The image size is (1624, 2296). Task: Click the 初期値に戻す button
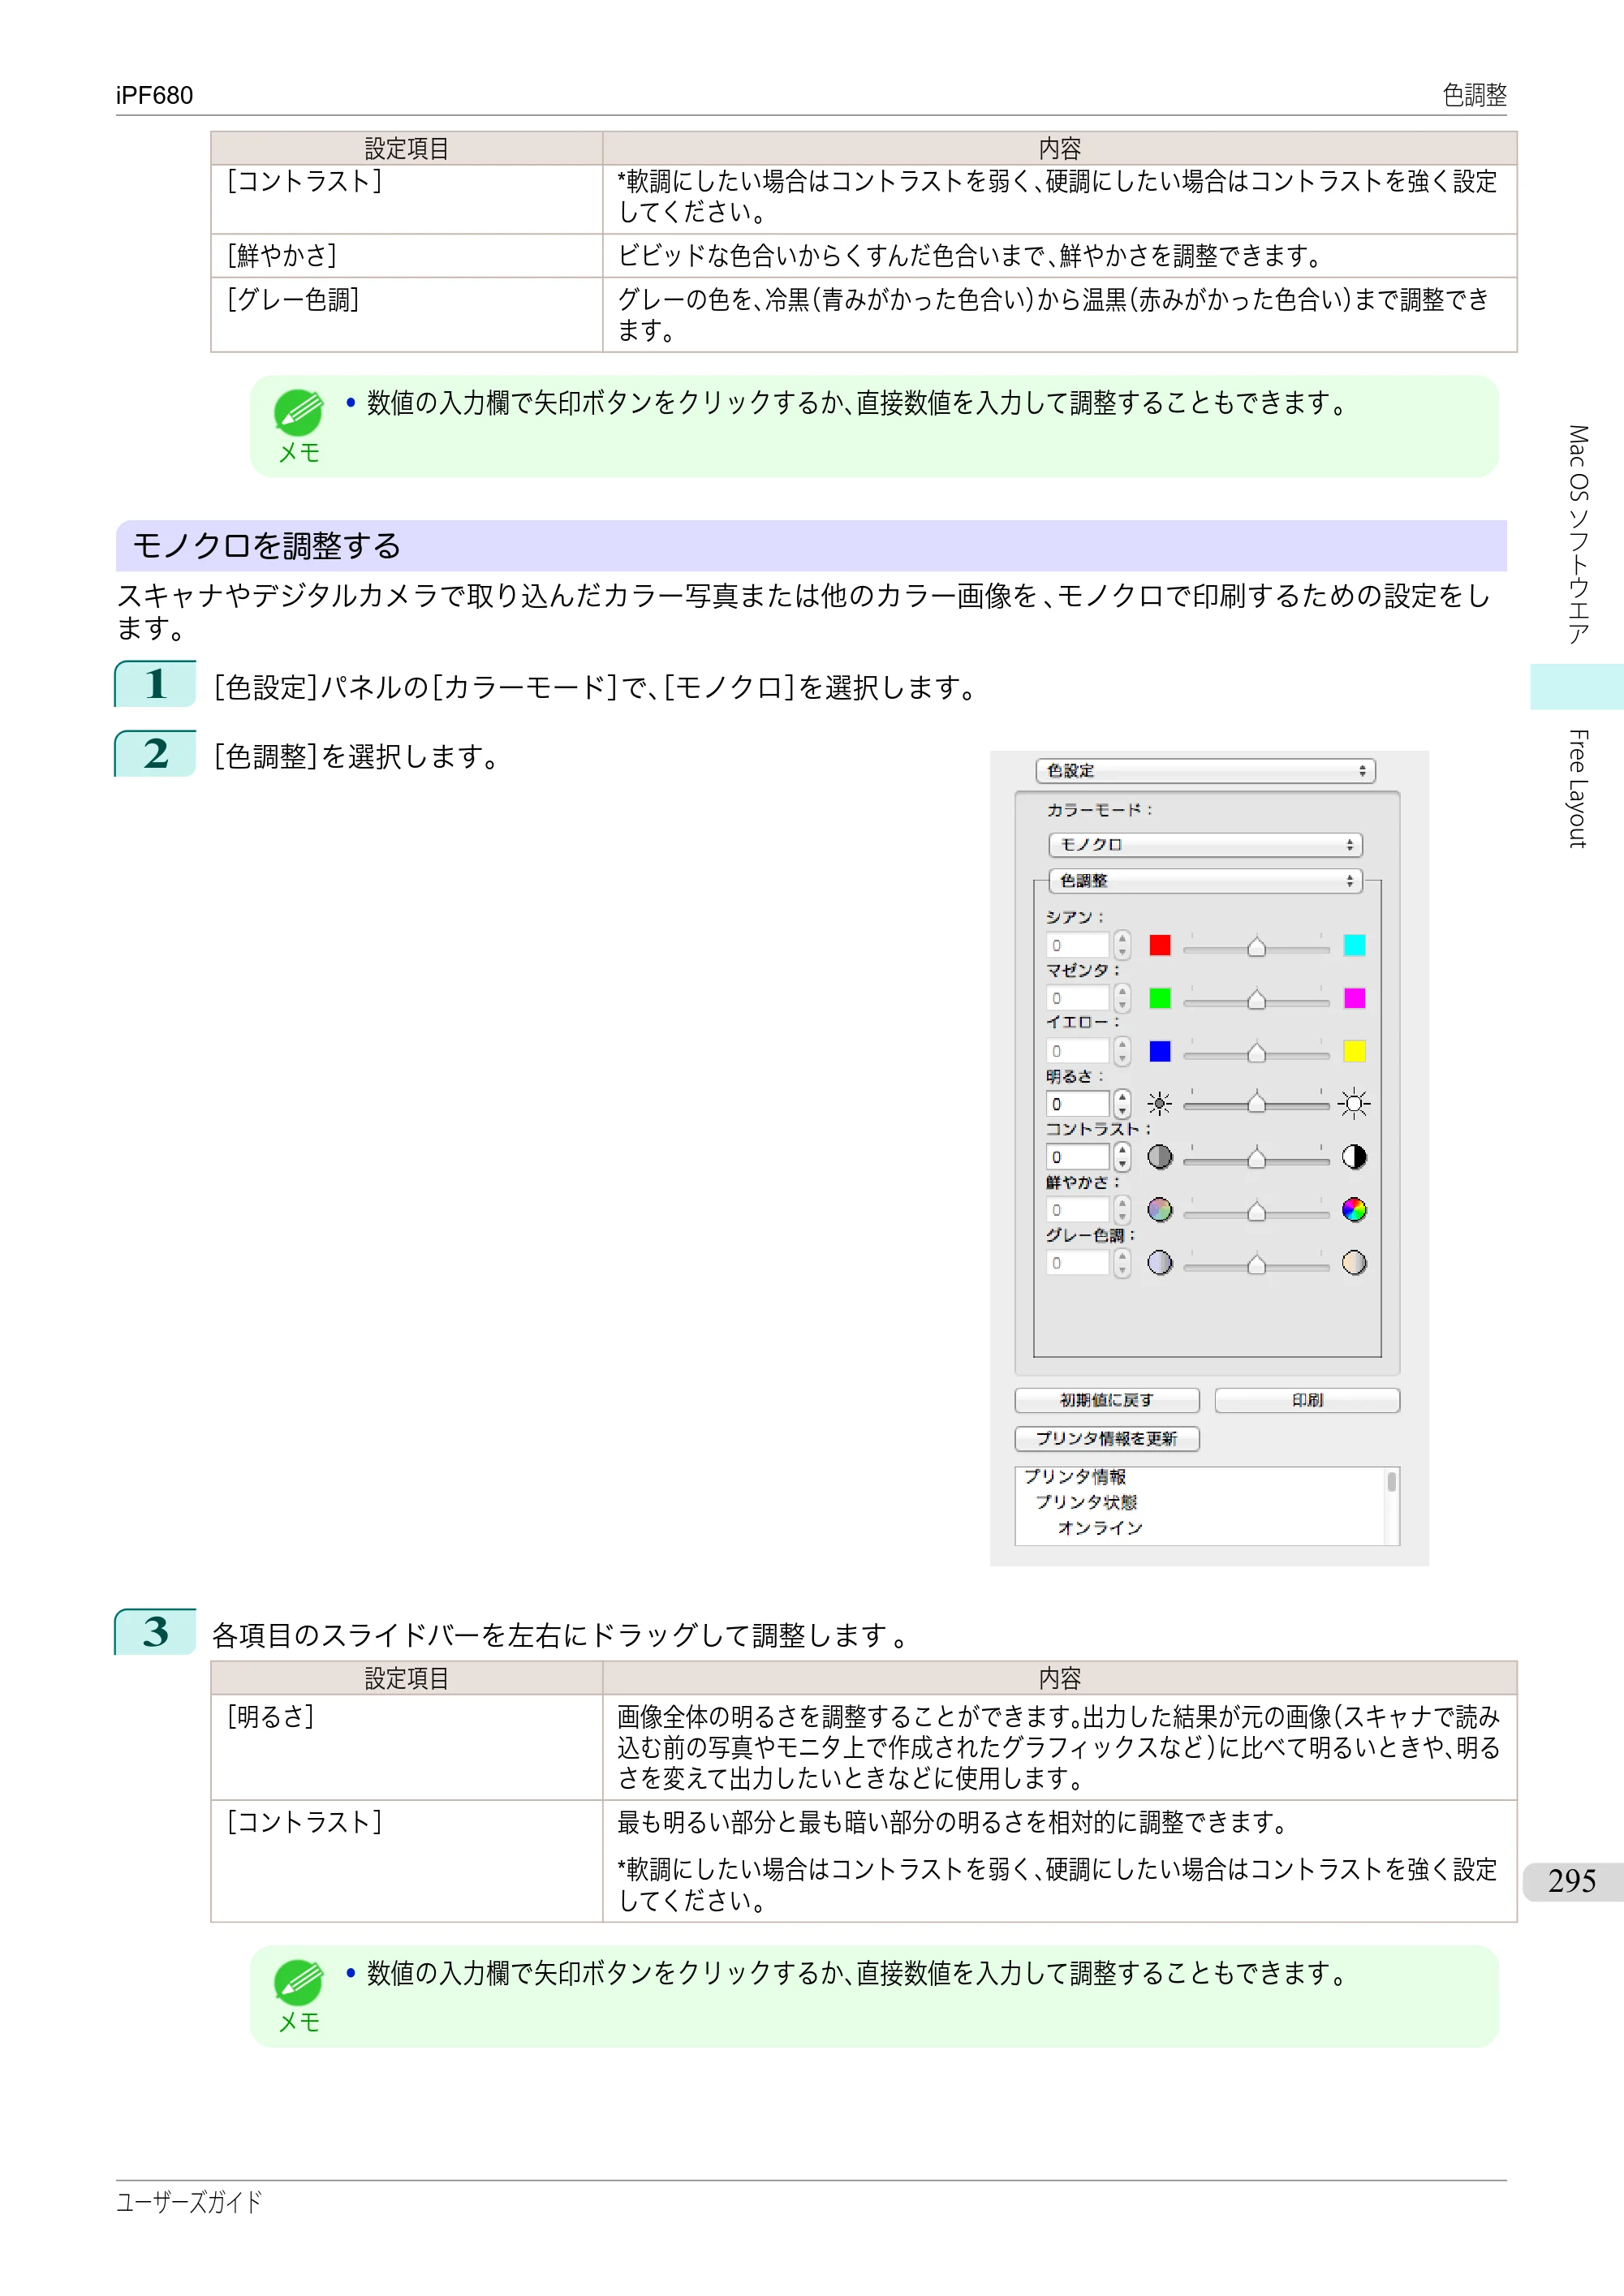pyautogui.click(x=1106, y=1400)
